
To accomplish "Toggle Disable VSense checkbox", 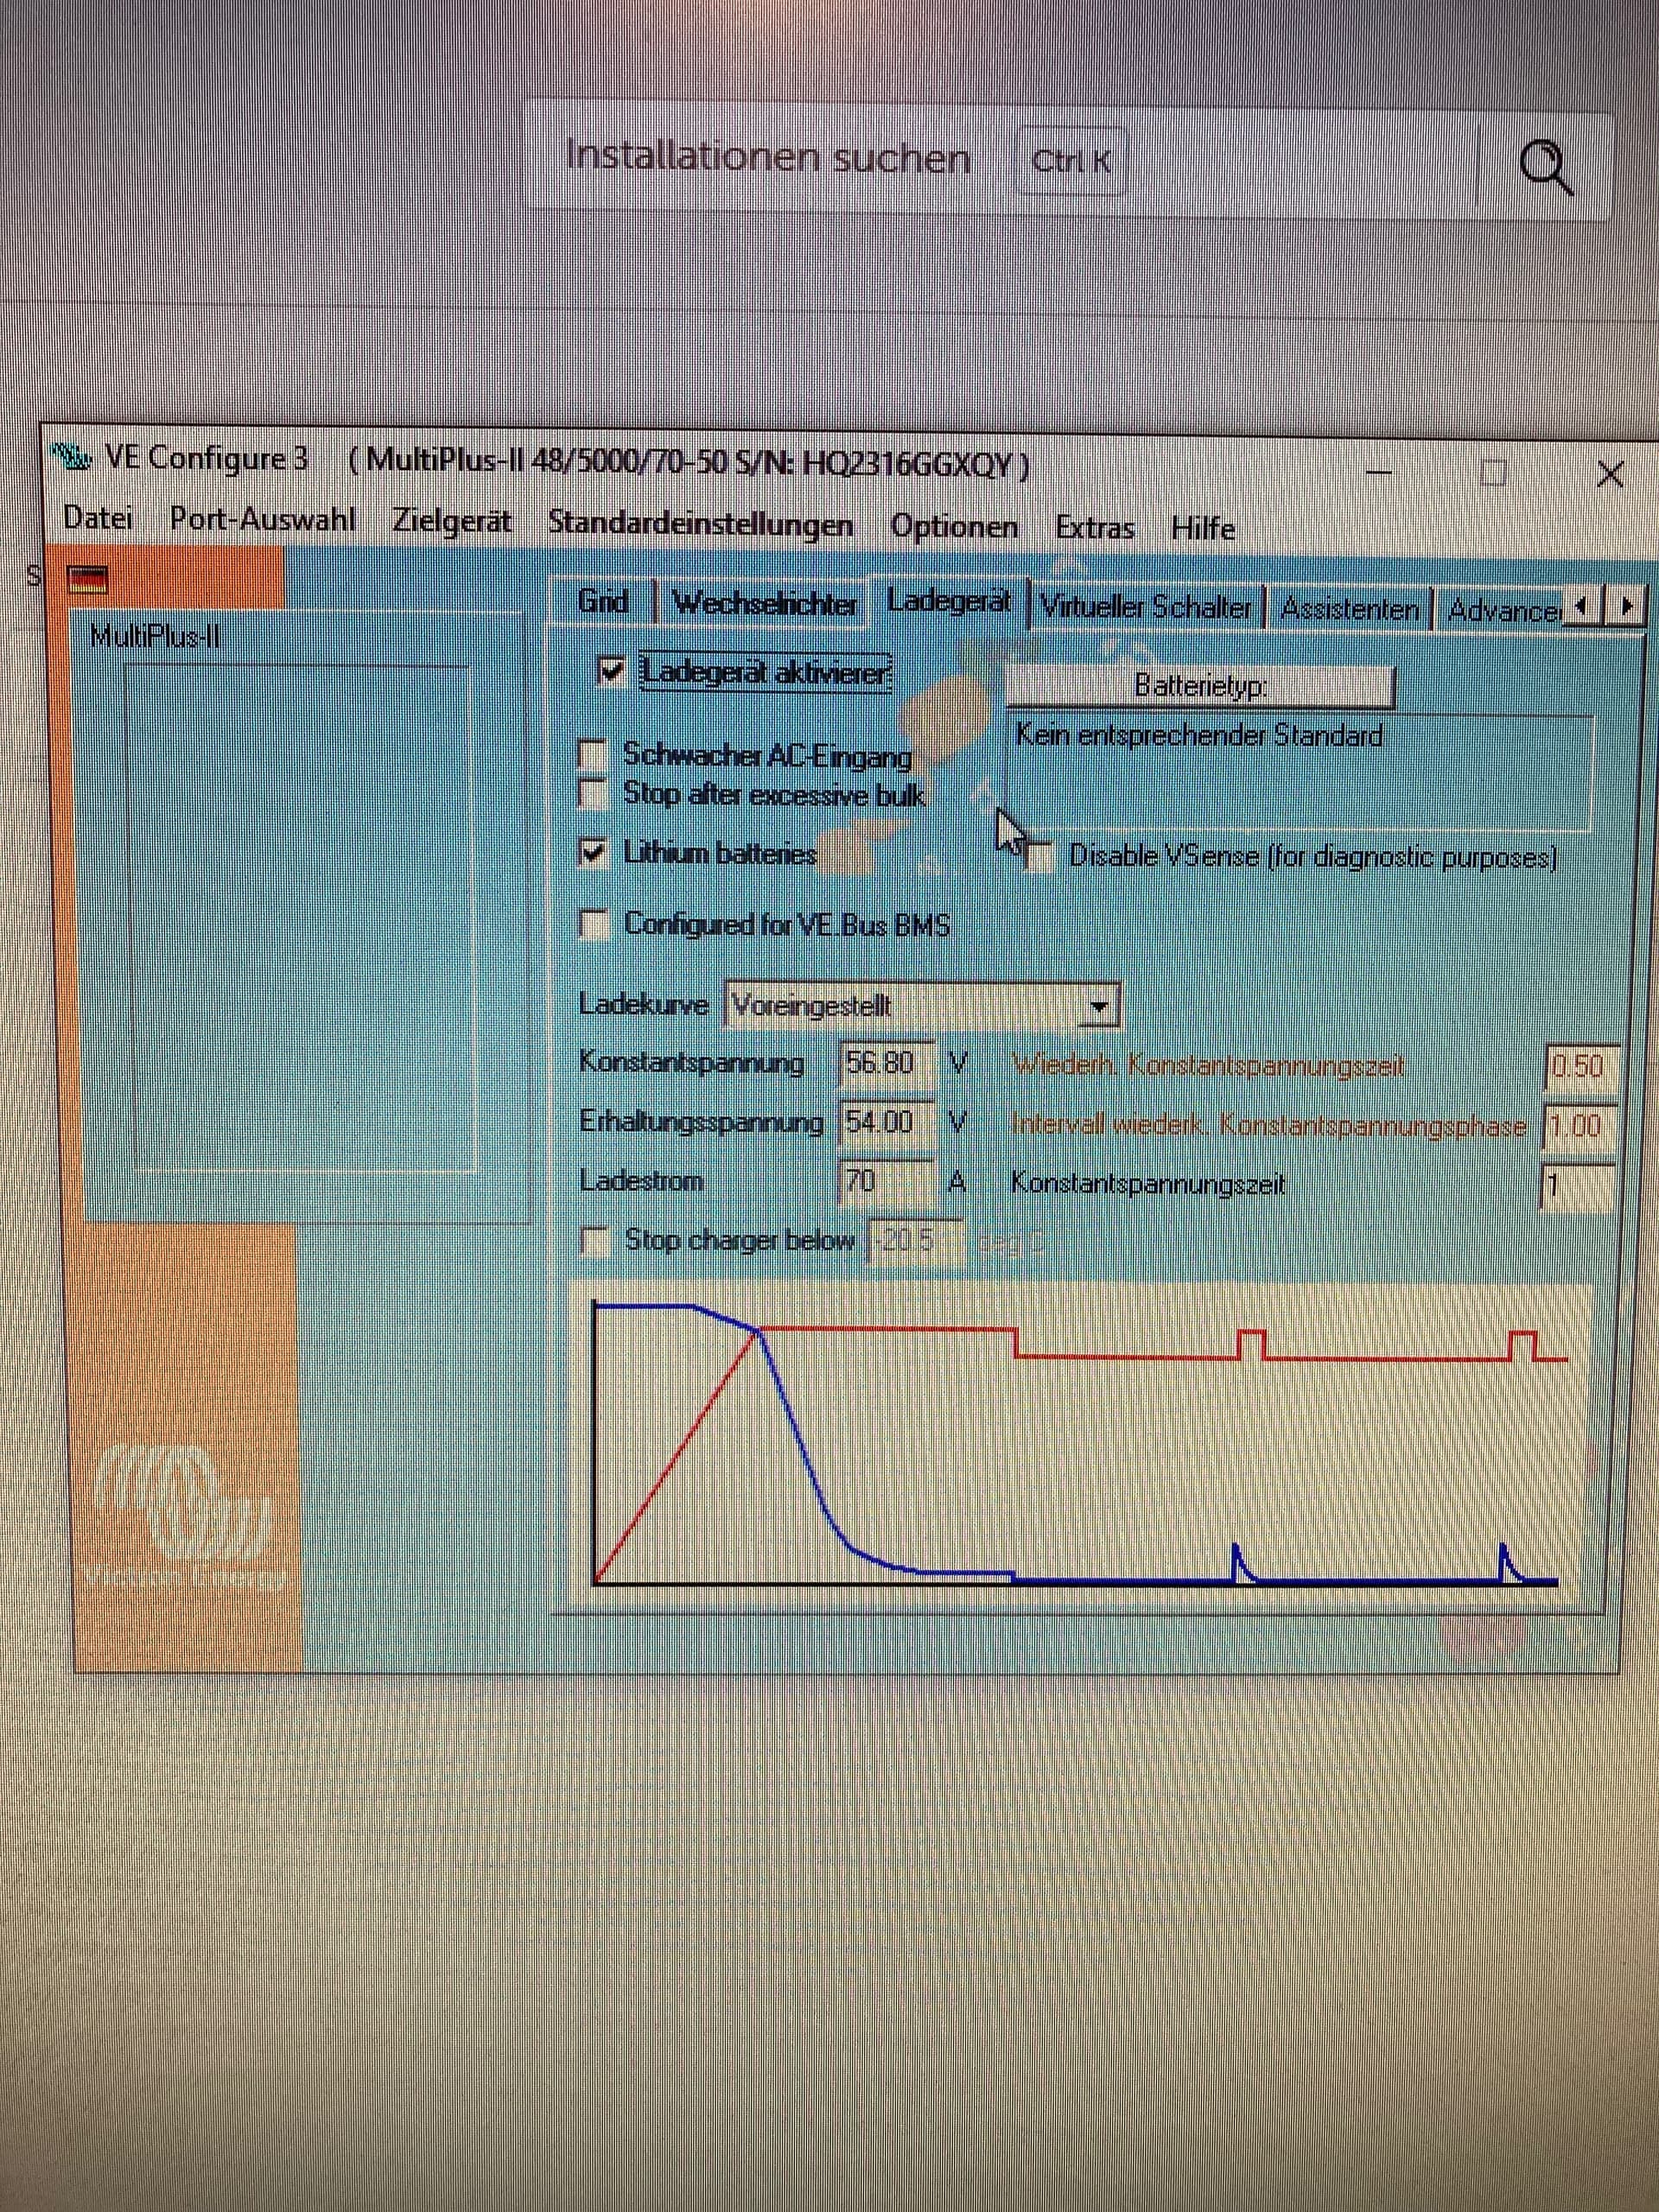I will 1041,857.
